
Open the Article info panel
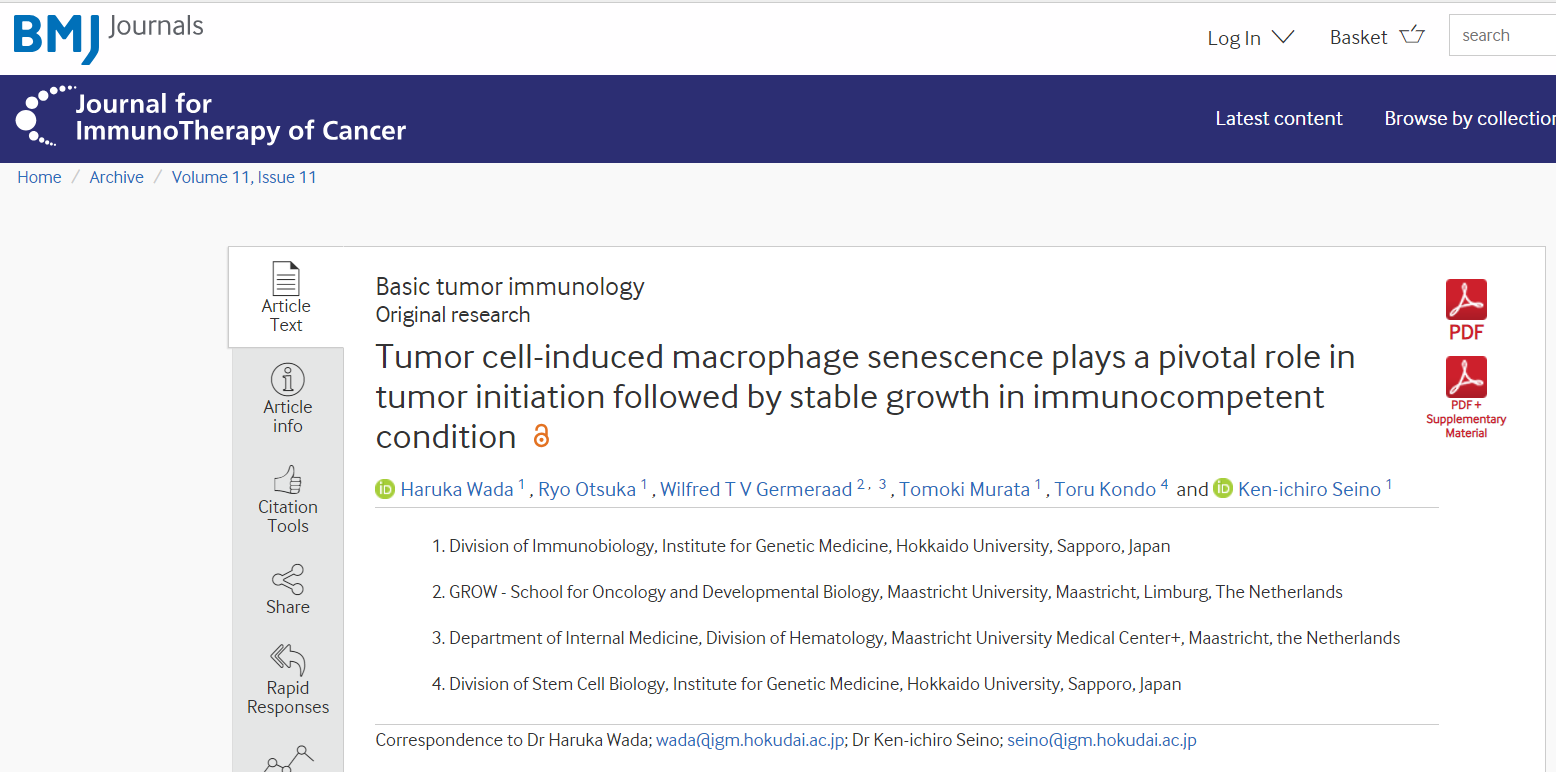[288, 381]
